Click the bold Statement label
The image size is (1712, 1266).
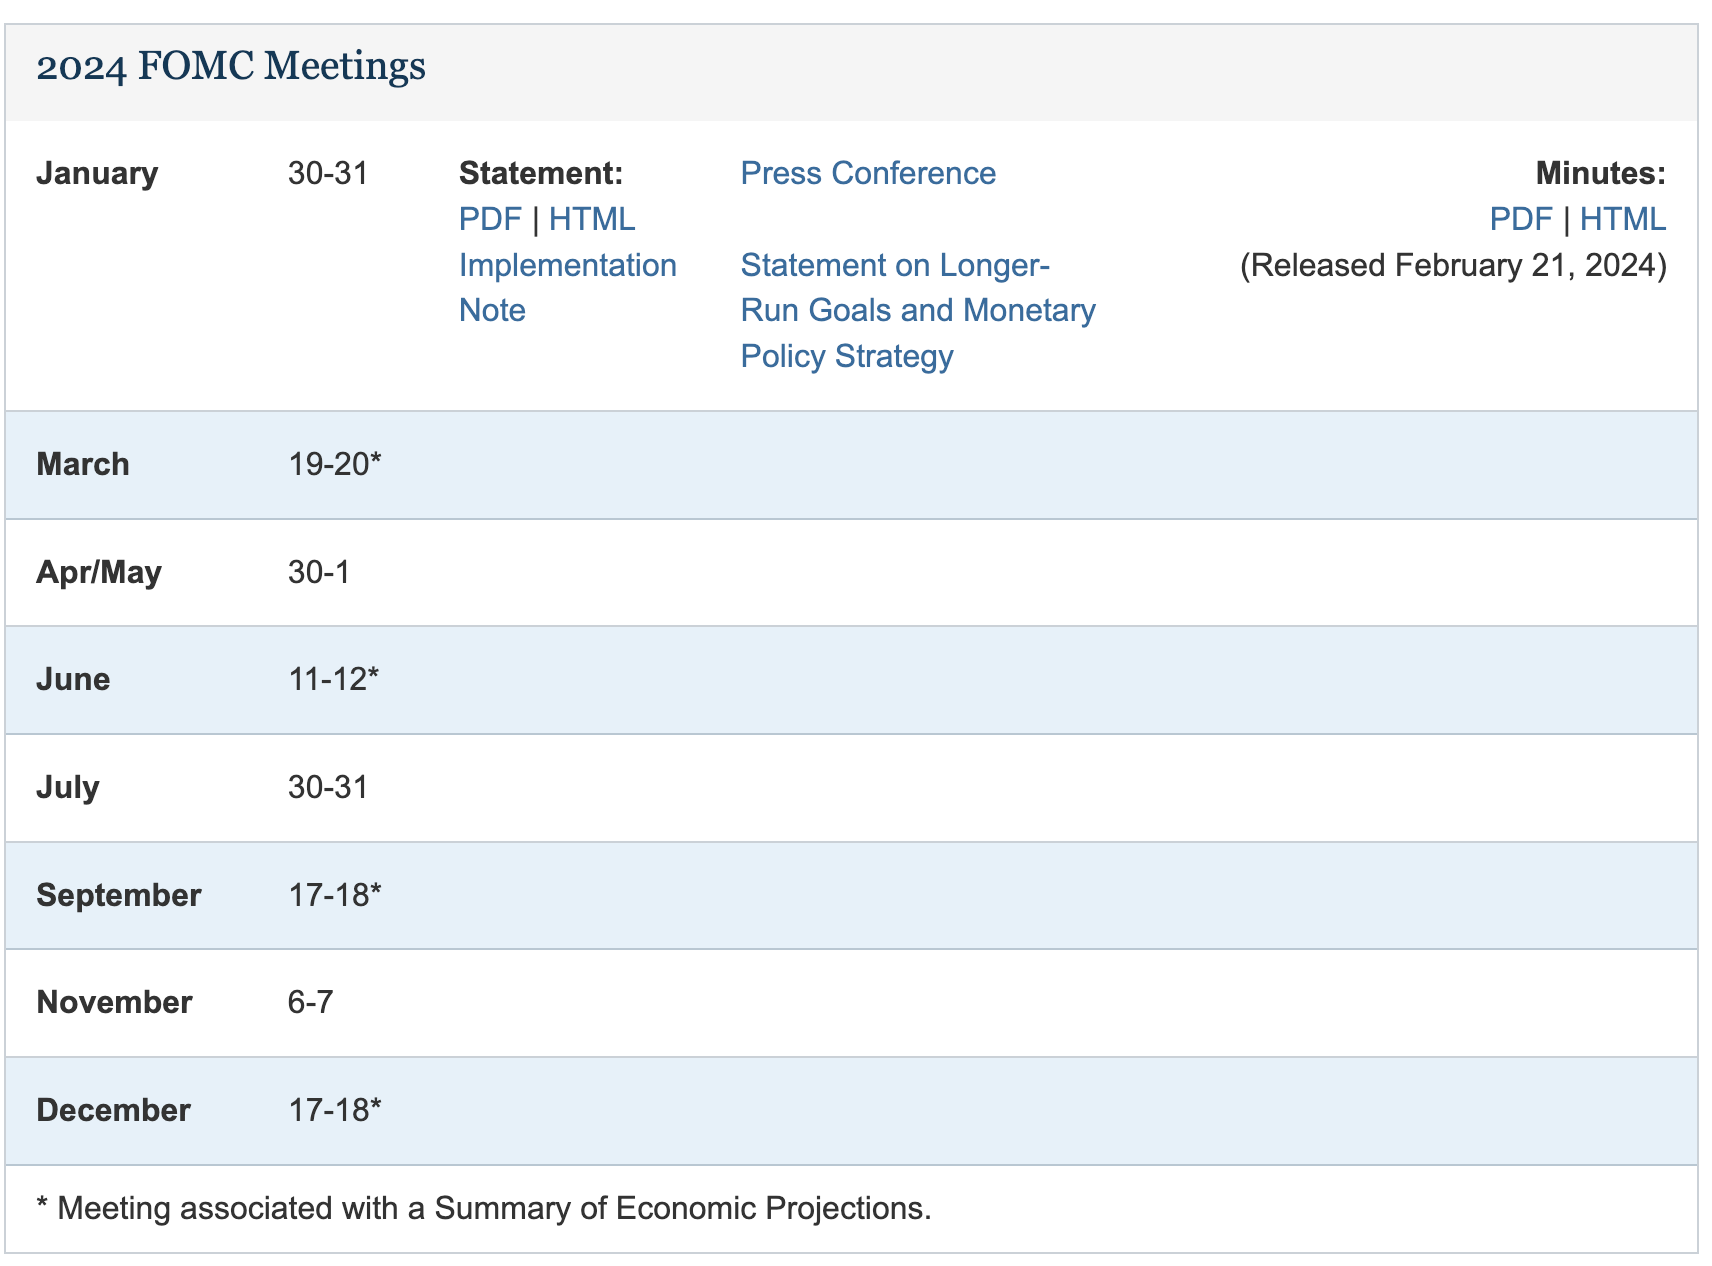point(540,173)
